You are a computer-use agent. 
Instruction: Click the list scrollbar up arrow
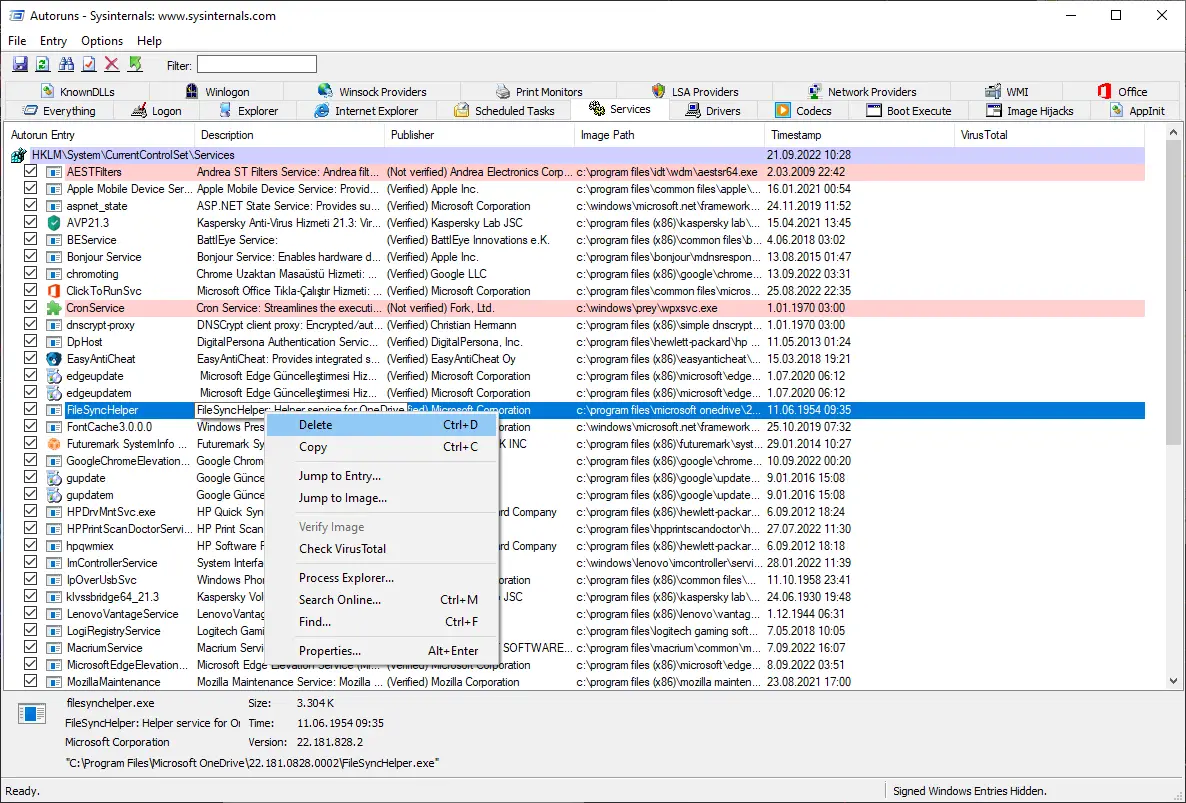tap(1173, 133)
